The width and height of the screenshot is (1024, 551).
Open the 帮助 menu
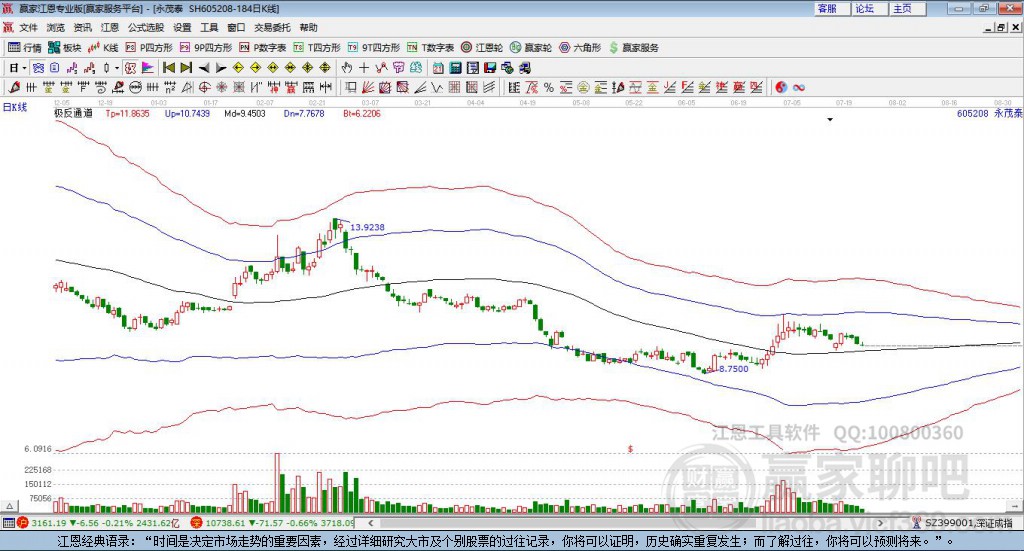point(308,27)
